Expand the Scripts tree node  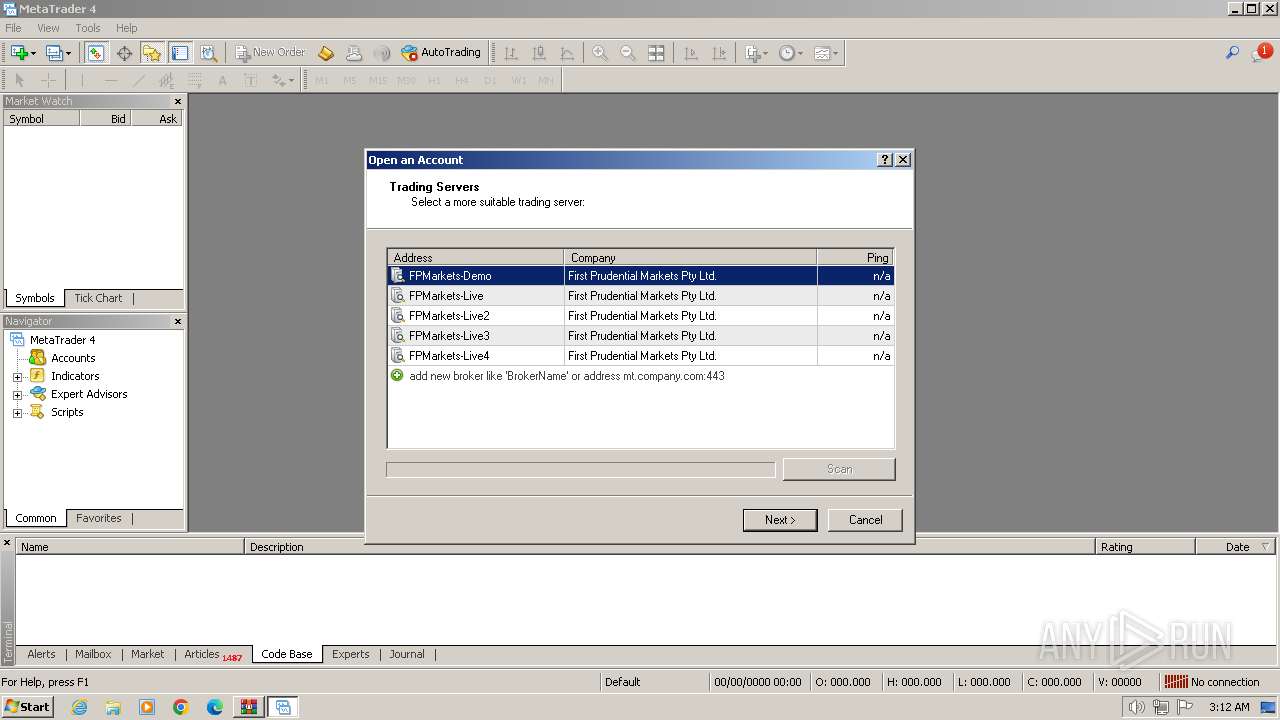(x=17, y=413)
